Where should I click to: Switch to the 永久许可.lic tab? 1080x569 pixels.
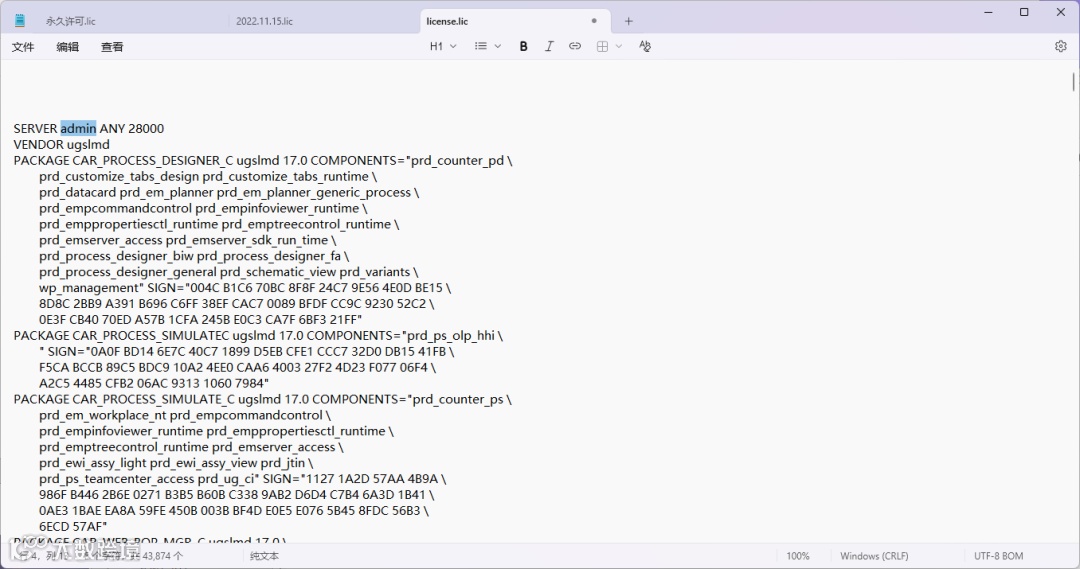pyautogui.click(x=71, y=21)
